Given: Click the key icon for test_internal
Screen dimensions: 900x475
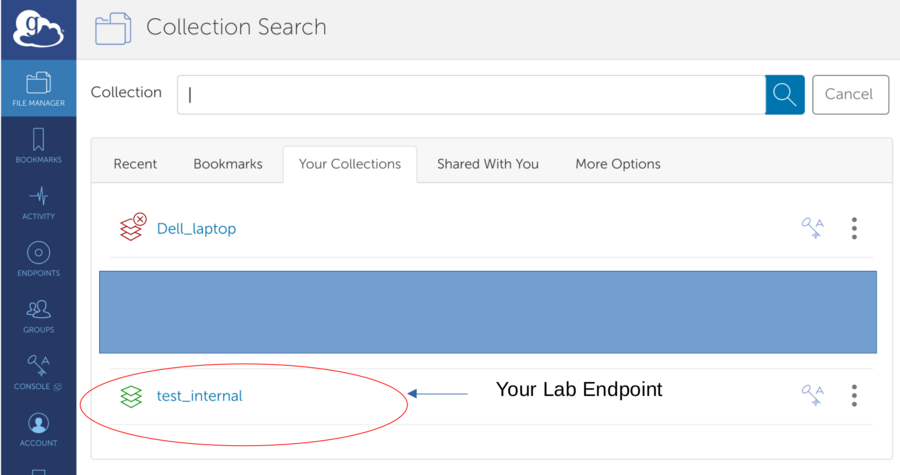Looking at the screenshot, I should pyautogui.click(x=812, y=395).
